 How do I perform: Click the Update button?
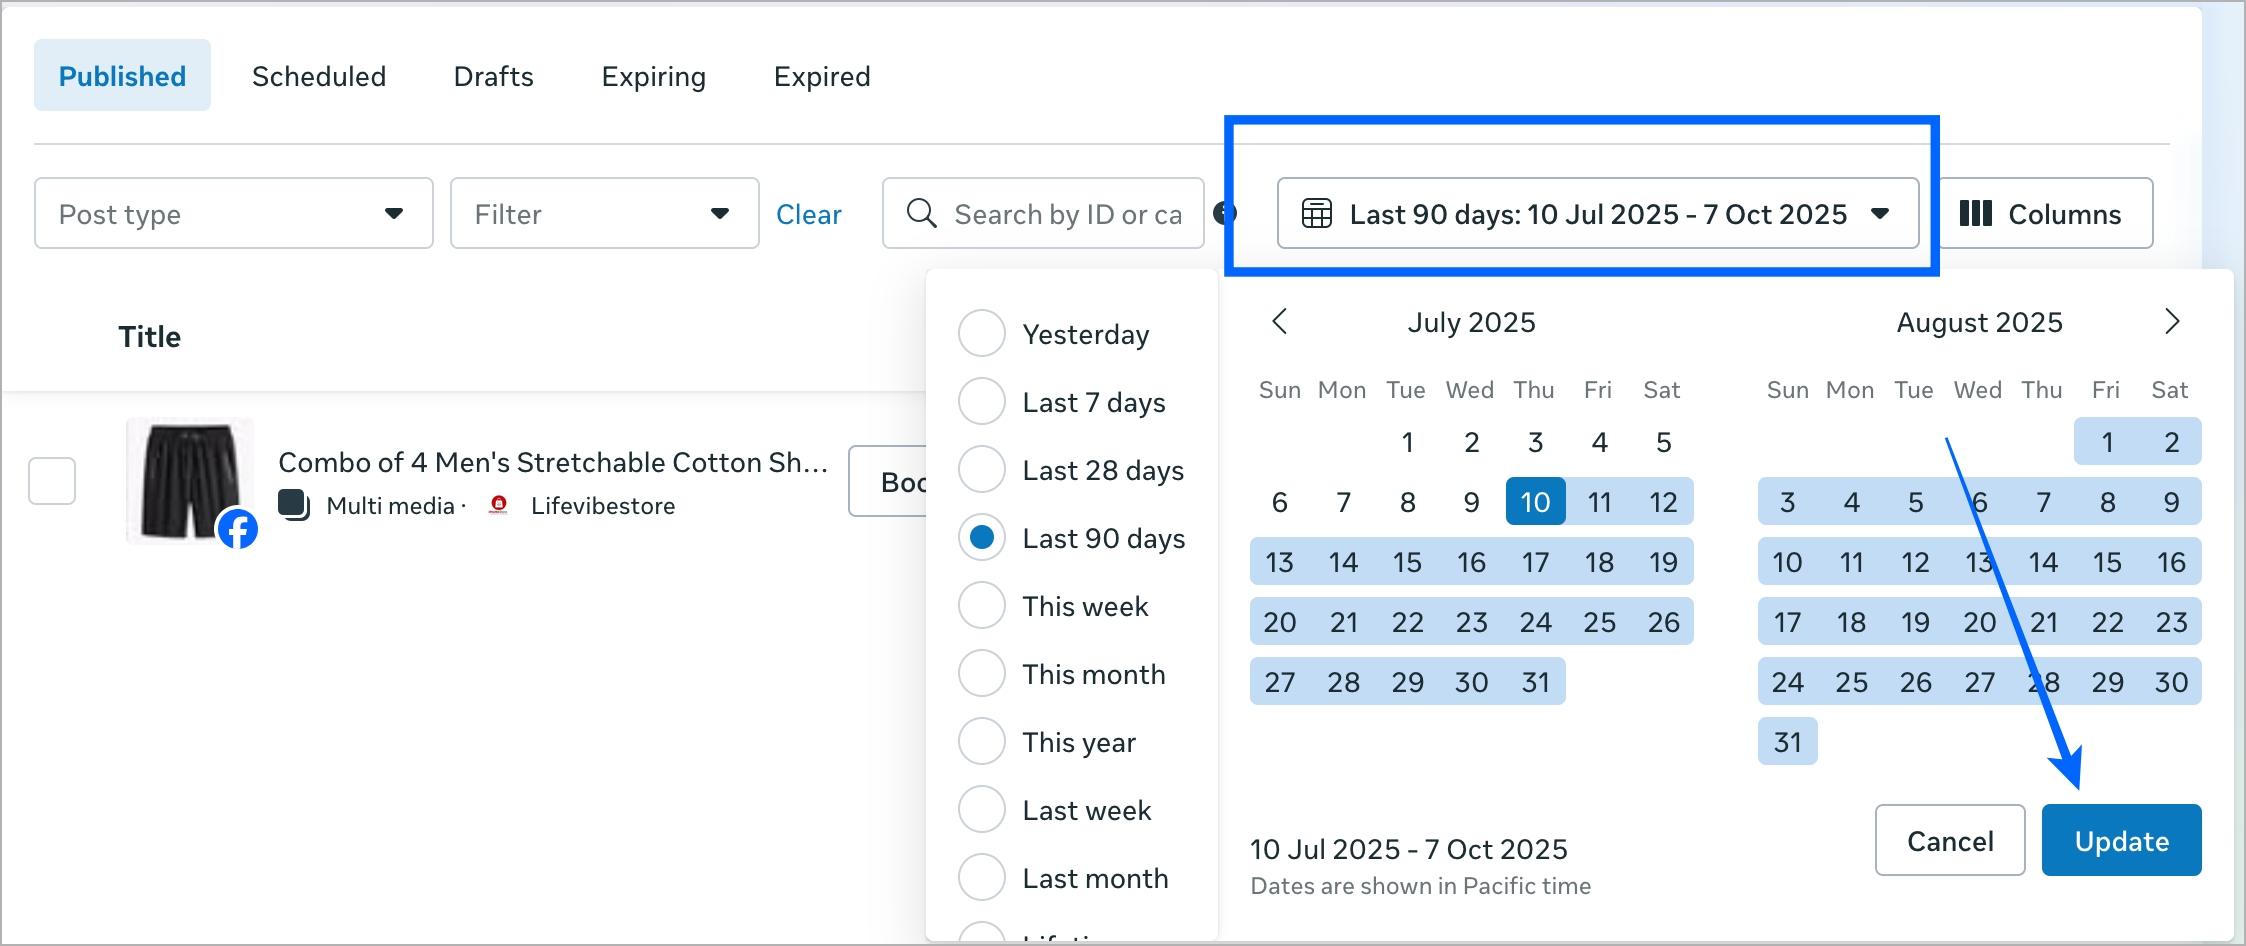point(2121,840)
